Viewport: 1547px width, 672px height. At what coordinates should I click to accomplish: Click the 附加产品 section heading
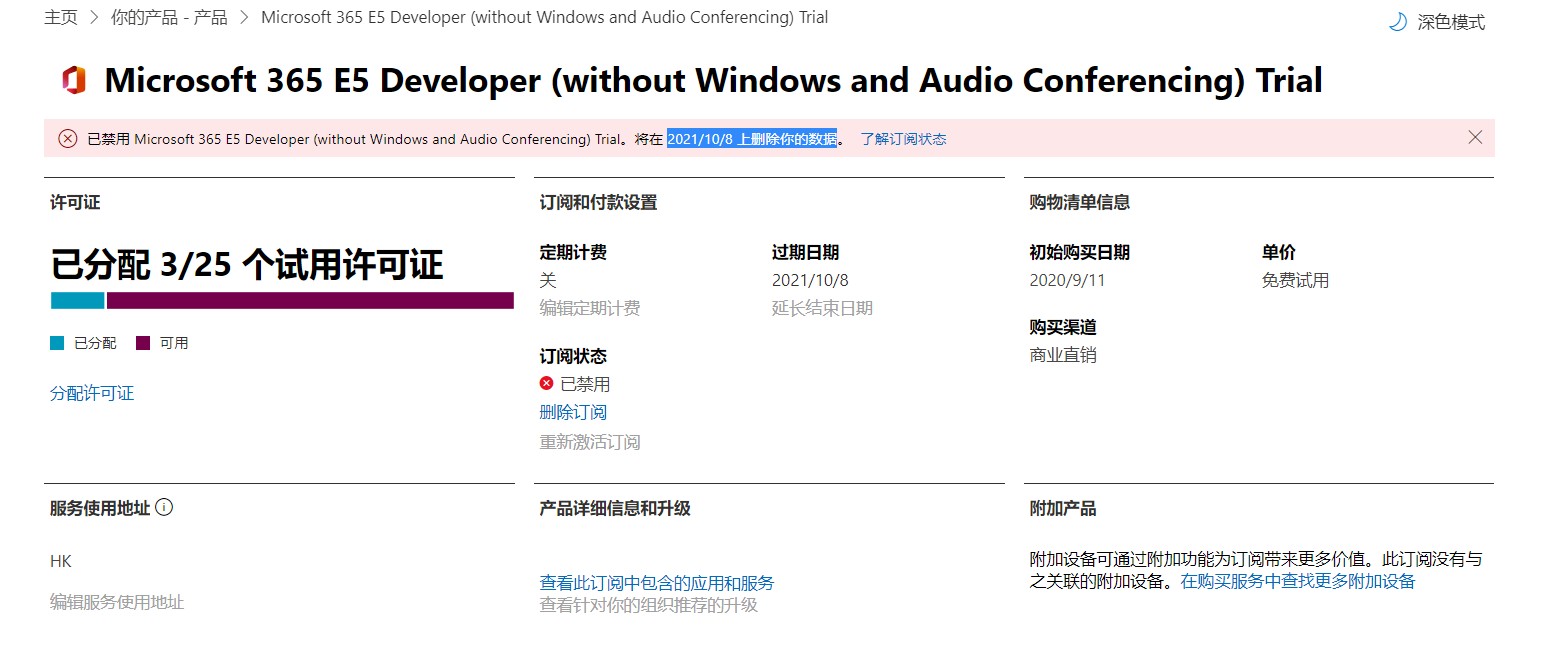[1062, 508]
